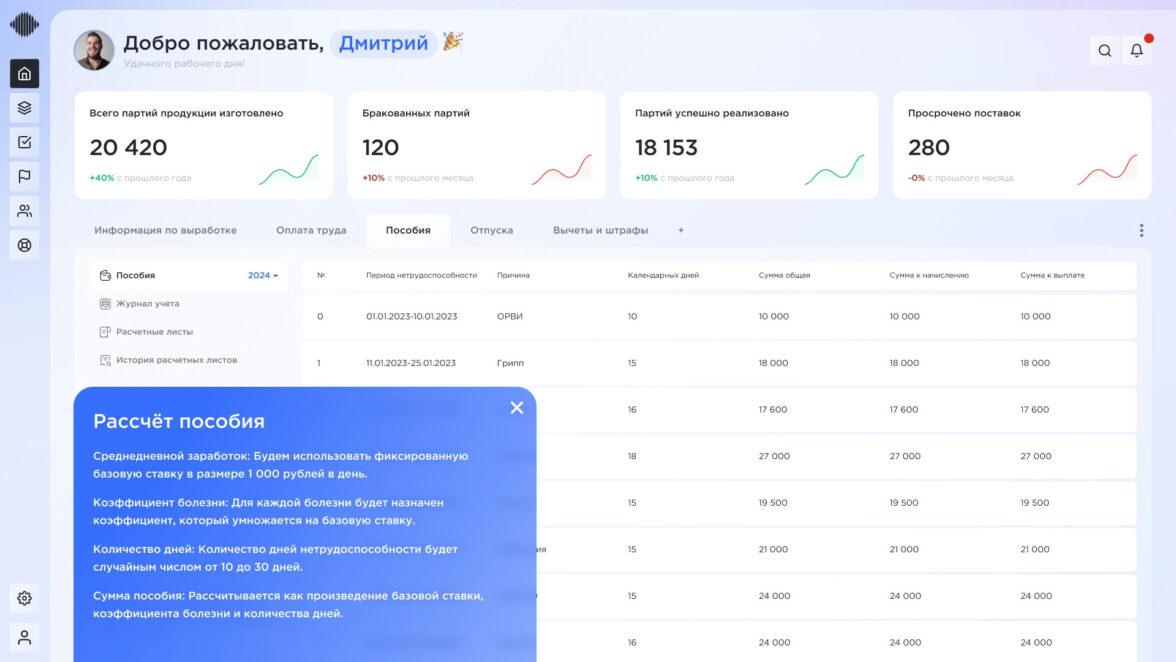Click the lifebuoy support sidebar icon

25,245
